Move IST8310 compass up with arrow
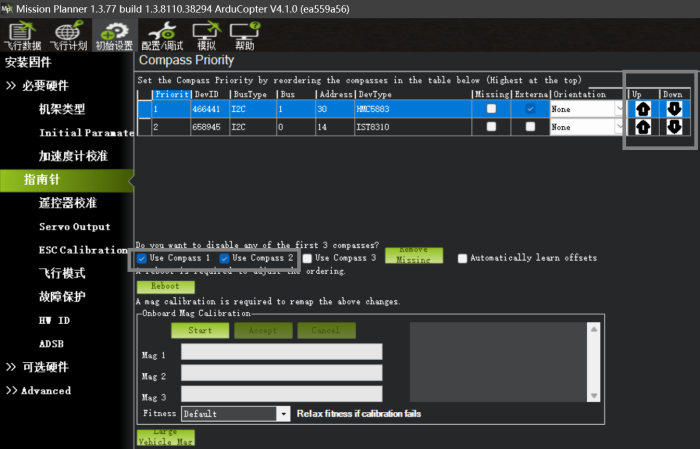Screen dimensions: 700x449 (643, 127)
